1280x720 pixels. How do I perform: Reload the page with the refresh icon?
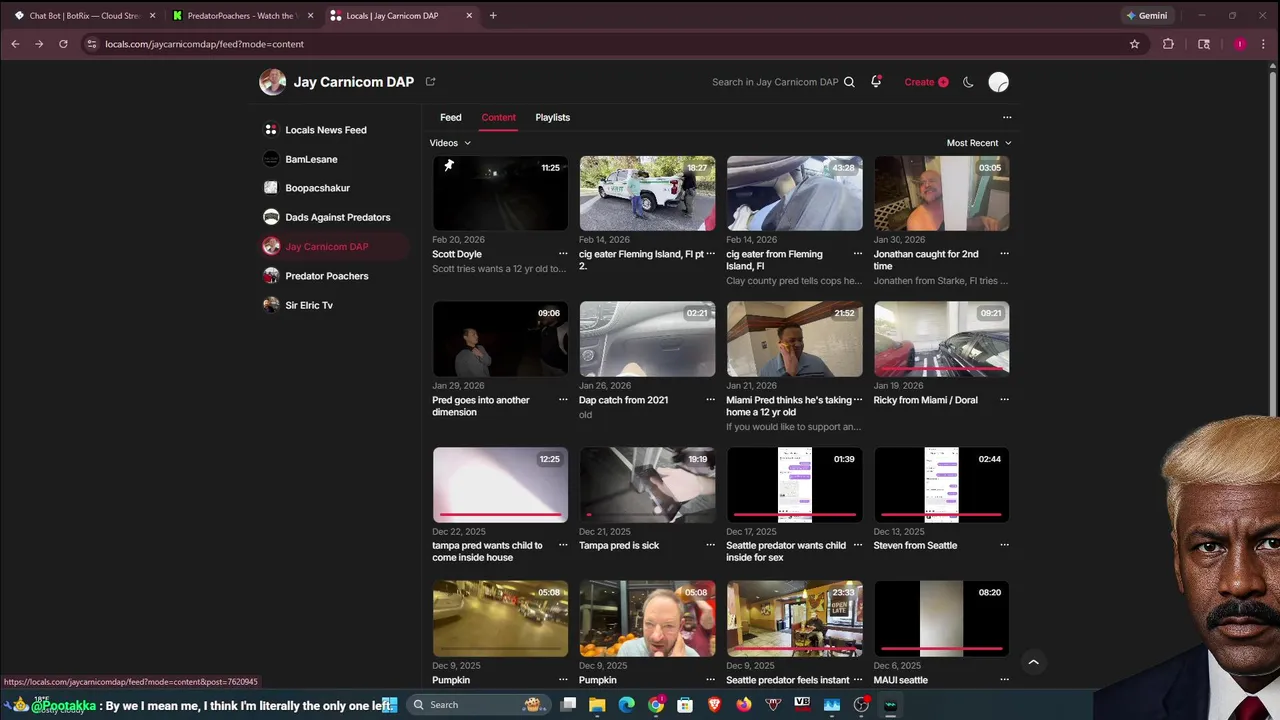(x=63, y=44)
